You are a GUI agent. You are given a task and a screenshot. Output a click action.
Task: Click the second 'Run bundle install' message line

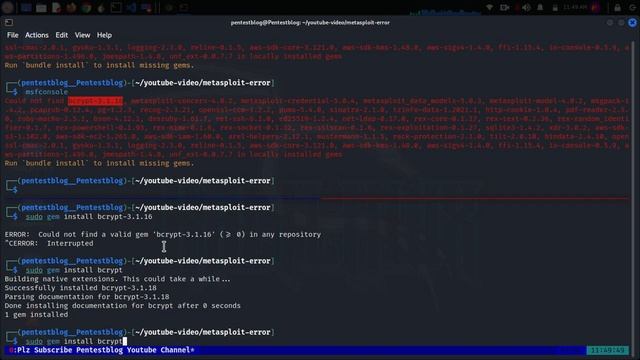99,163
